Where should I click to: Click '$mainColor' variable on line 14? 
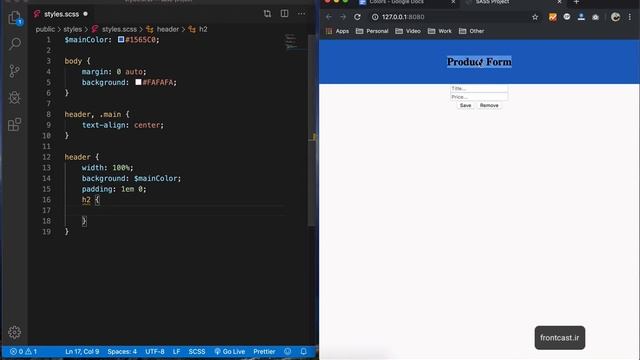pos(156,178)
